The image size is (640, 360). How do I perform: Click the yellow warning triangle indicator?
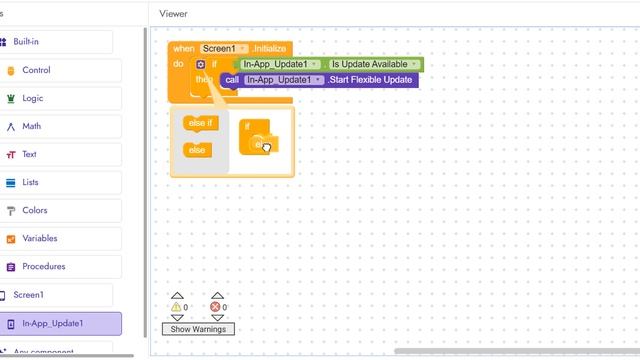[x=176, y=307]
